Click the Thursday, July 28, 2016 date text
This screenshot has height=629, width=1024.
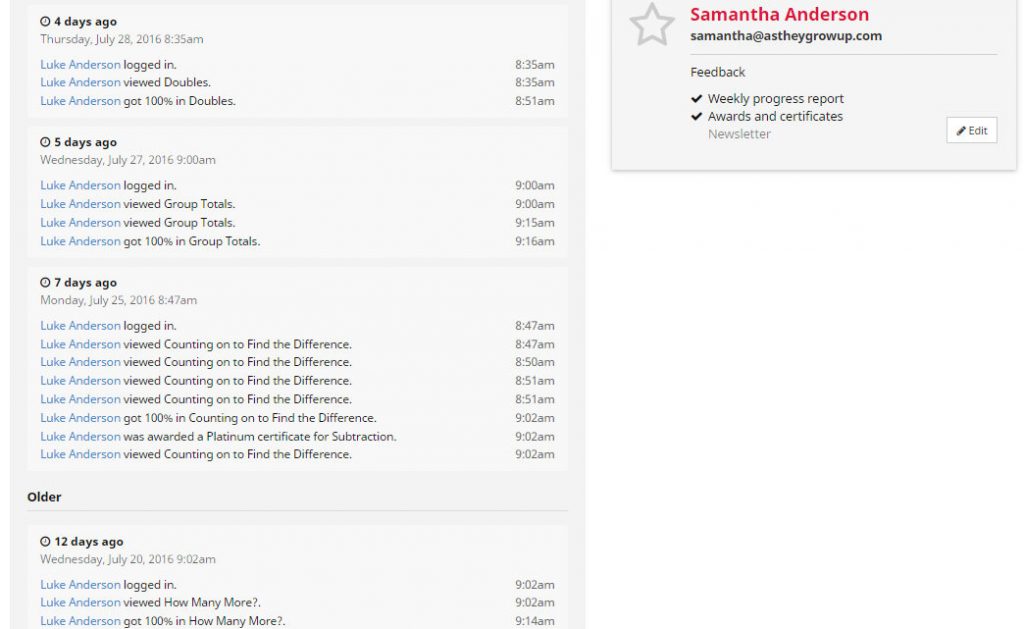pyautogui.click(x=121, y=39)
